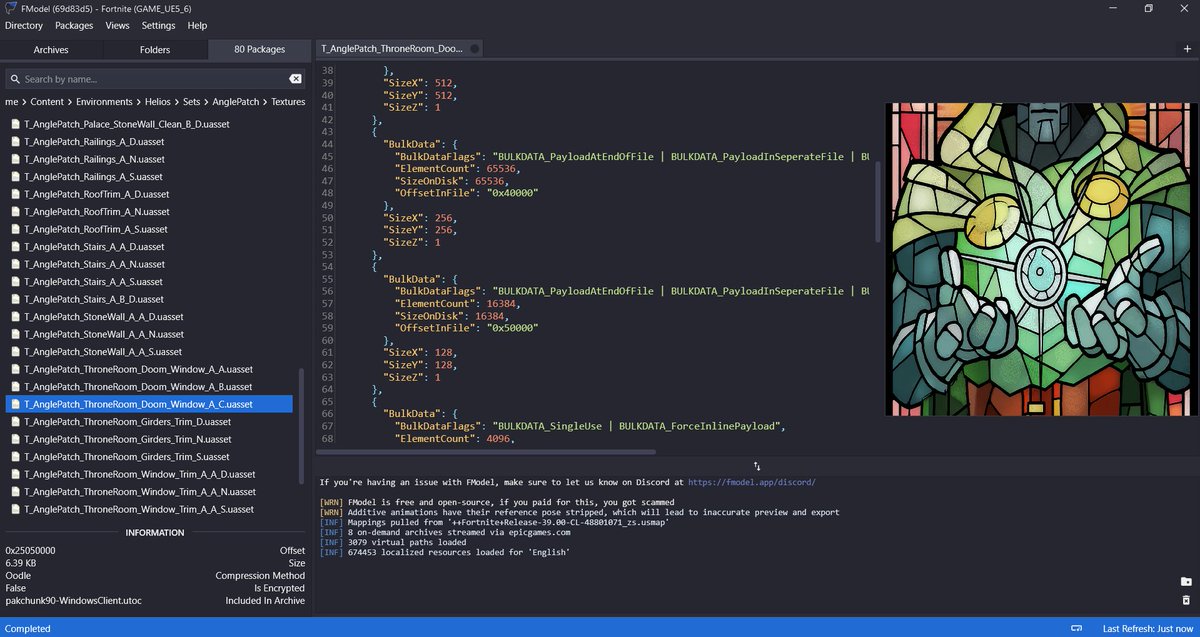Select T_AnglePatch_ThroneRoom_Doom_Window_A_A.uasset

tap(150, 369)
